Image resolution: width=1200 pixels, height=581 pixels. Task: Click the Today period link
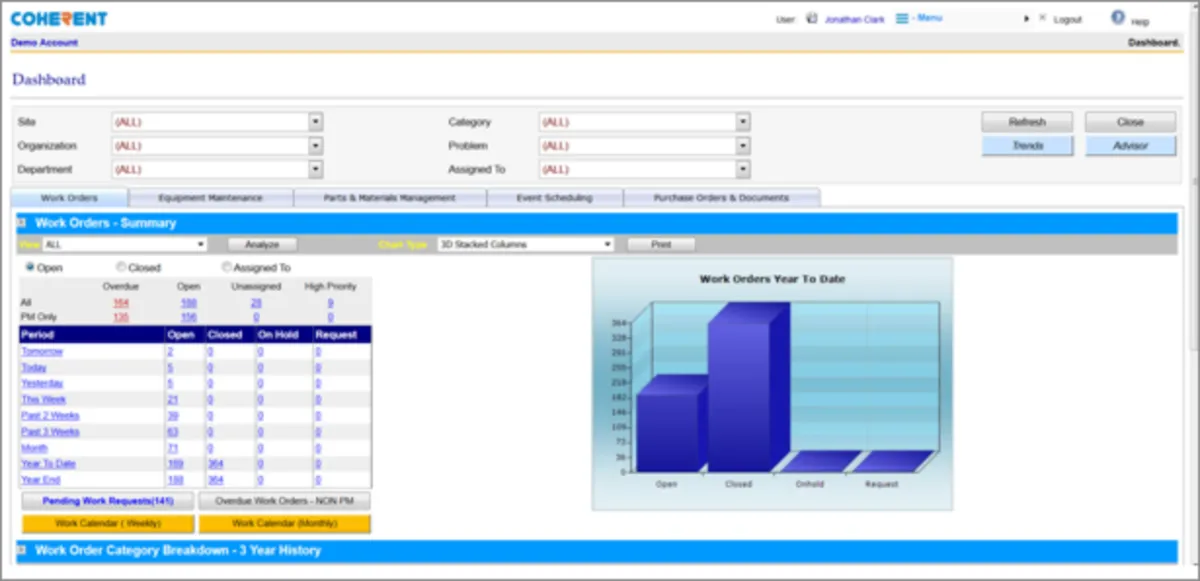coord(33,368)
